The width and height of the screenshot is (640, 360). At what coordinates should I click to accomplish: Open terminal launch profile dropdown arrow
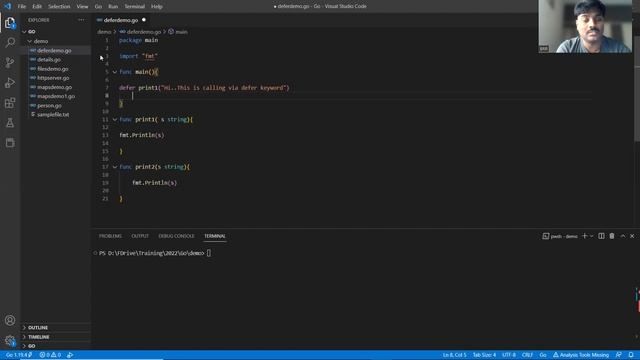coord(591,236)
